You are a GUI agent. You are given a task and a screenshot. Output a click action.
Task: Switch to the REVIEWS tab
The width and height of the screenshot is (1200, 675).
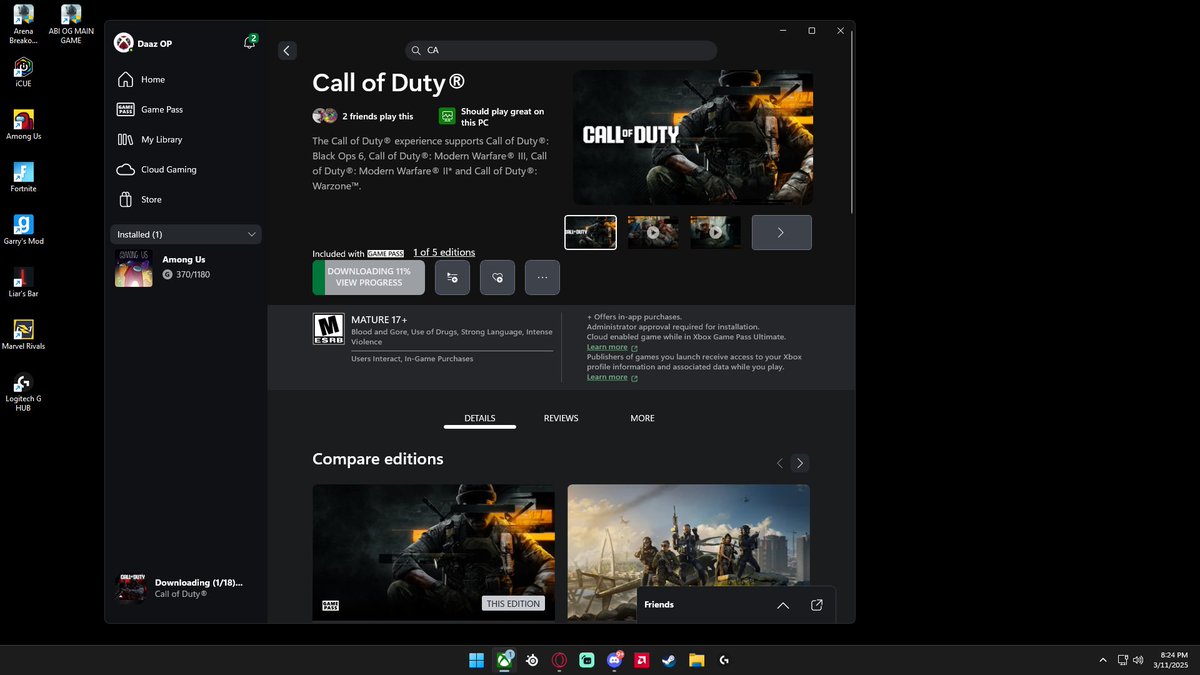(561, 418)
